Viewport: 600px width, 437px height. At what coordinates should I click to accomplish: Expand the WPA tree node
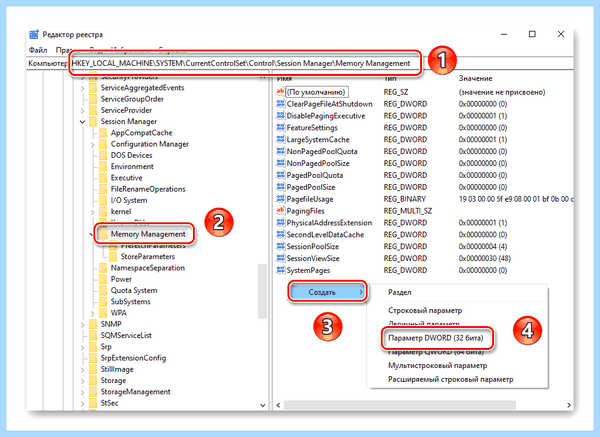coord(93,313)
